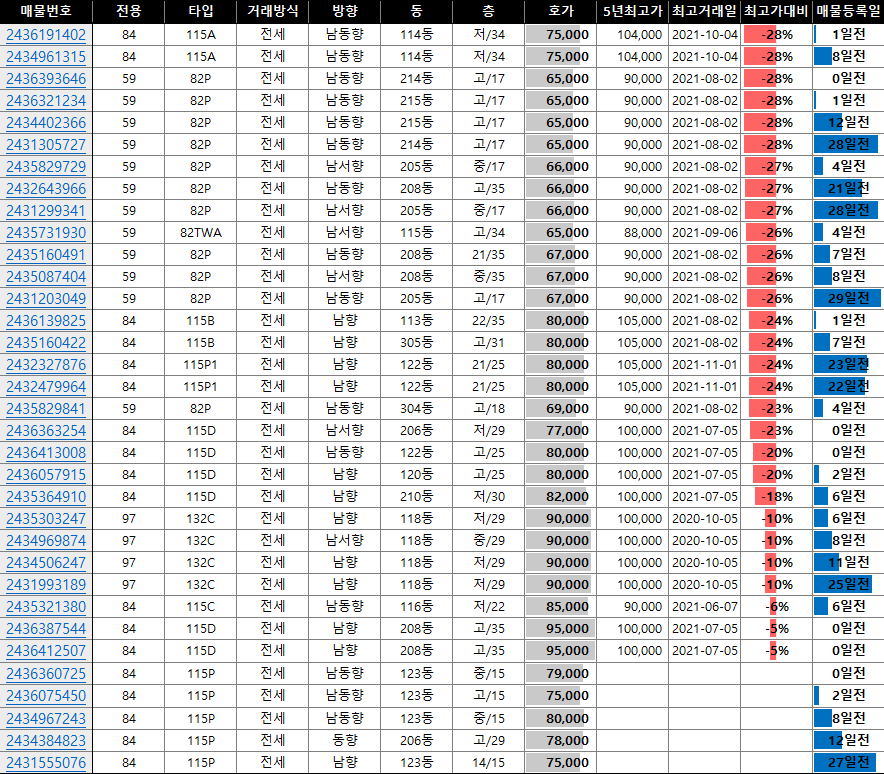Select the 5년최고가 column header
This screenshot has height=774, width=884.
point(633,11)
